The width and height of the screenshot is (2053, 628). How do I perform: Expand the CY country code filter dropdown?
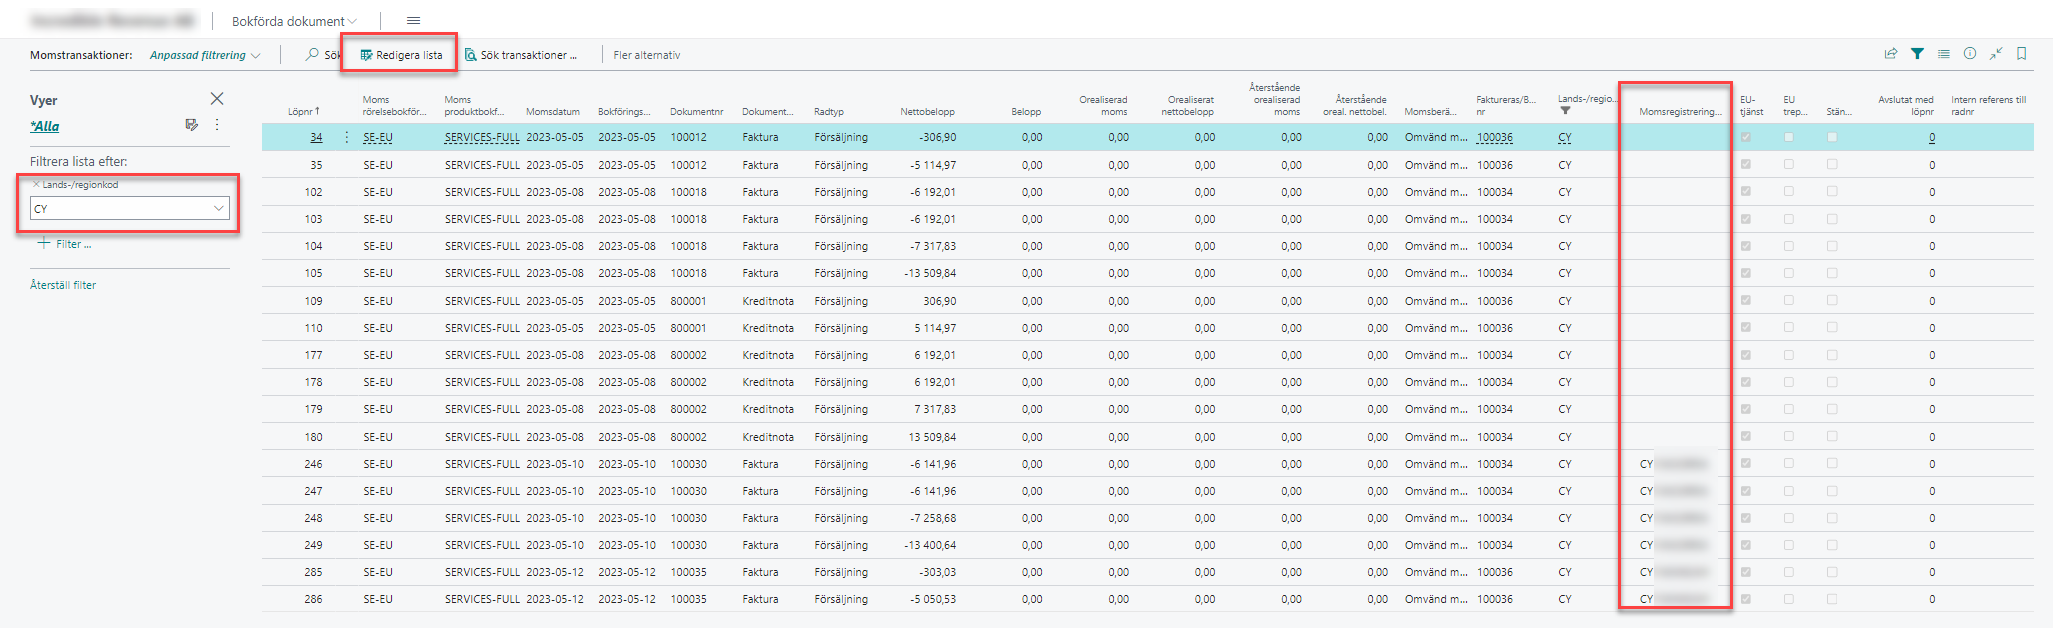point(218,209)
